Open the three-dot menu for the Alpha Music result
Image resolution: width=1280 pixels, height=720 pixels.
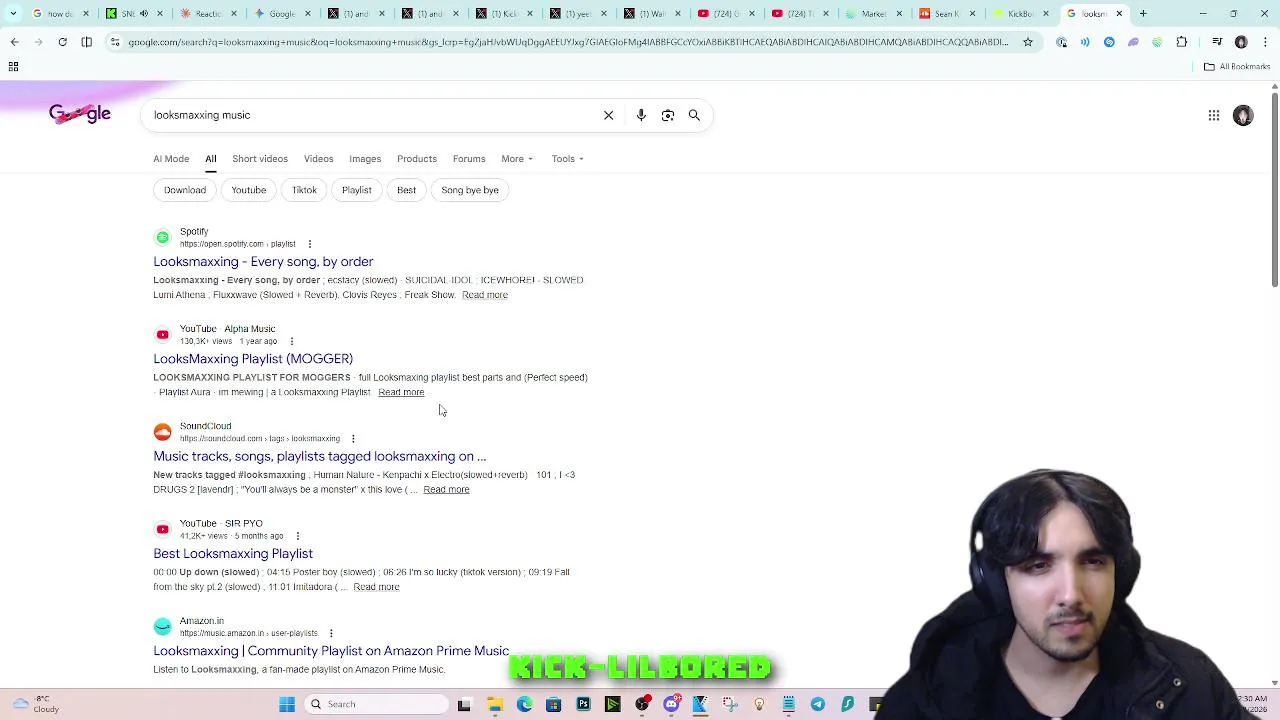(x=291, y=341)
